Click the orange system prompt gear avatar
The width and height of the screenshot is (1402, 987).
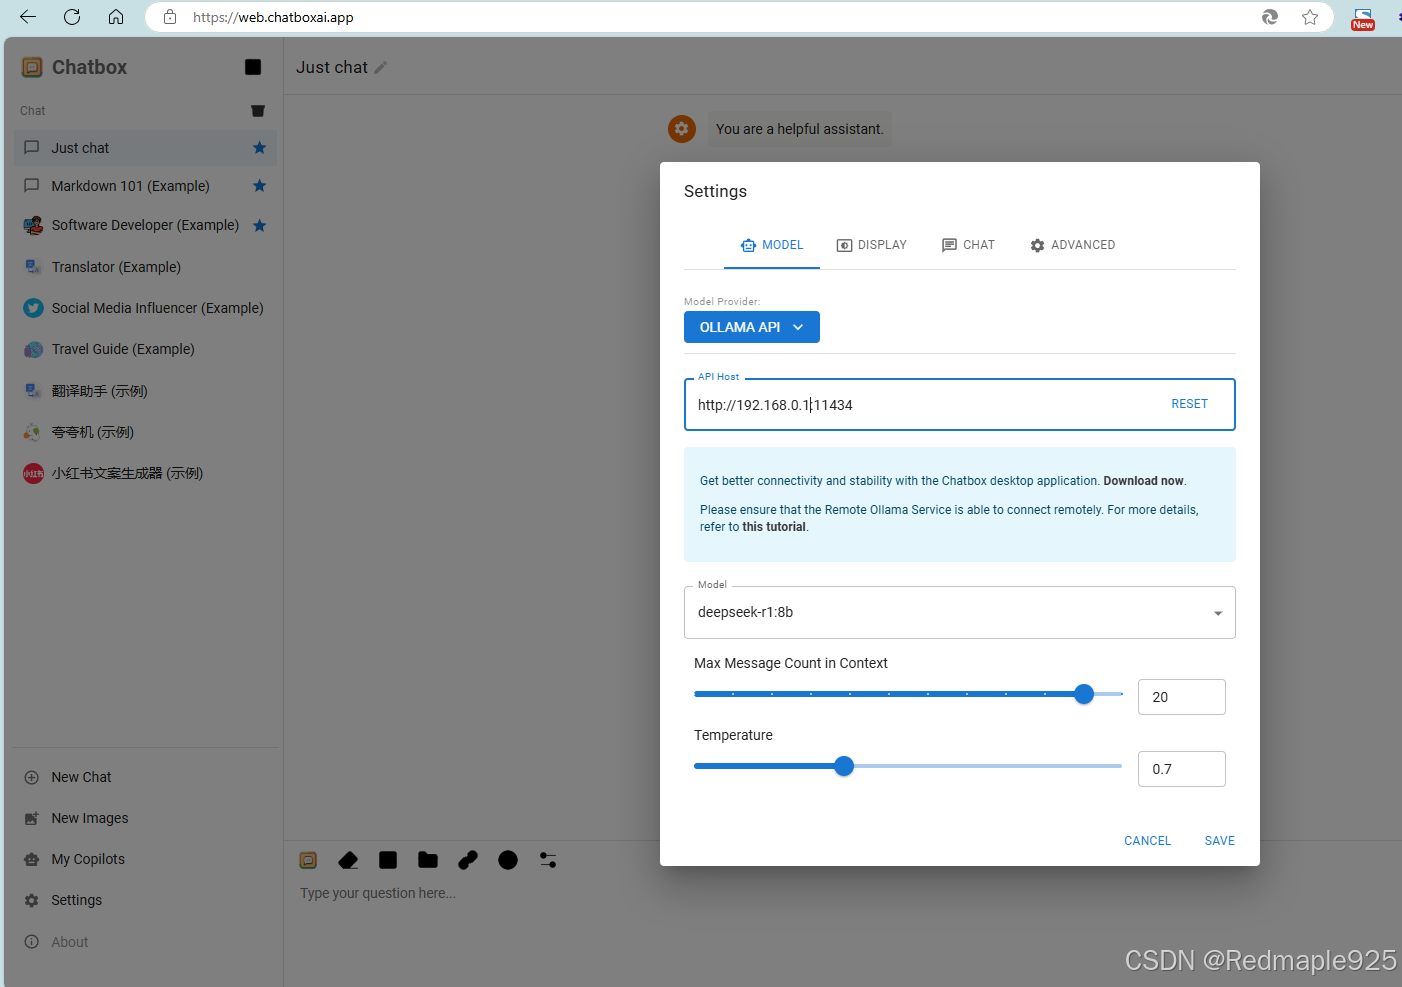click(682, 128)
